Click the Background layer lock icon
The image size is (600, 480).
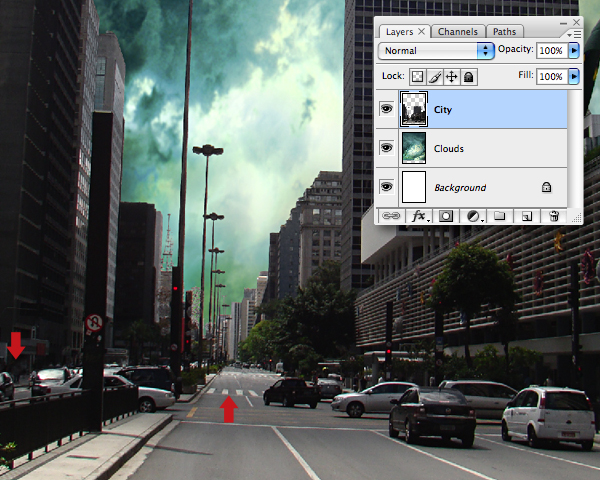[546, 187]
